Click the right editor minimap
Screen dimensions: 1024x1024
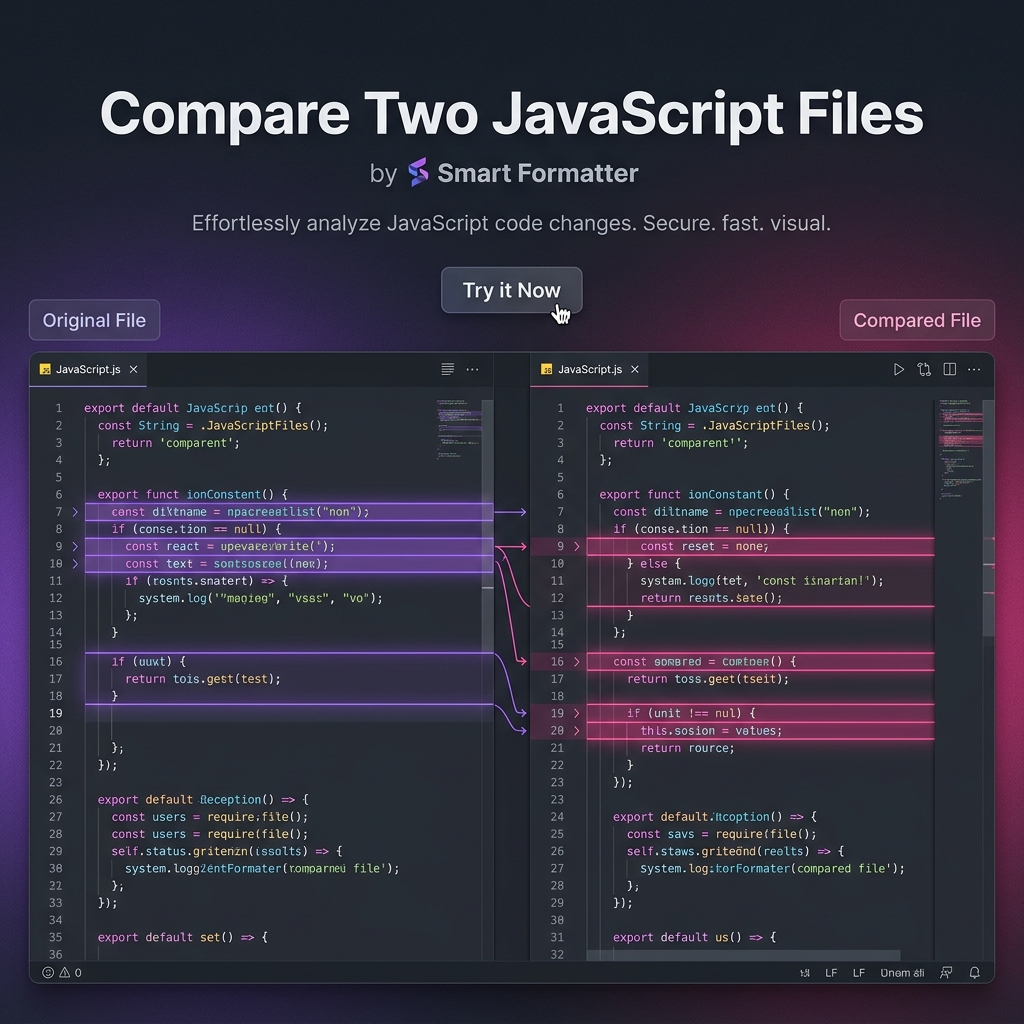tap(961, 448)
